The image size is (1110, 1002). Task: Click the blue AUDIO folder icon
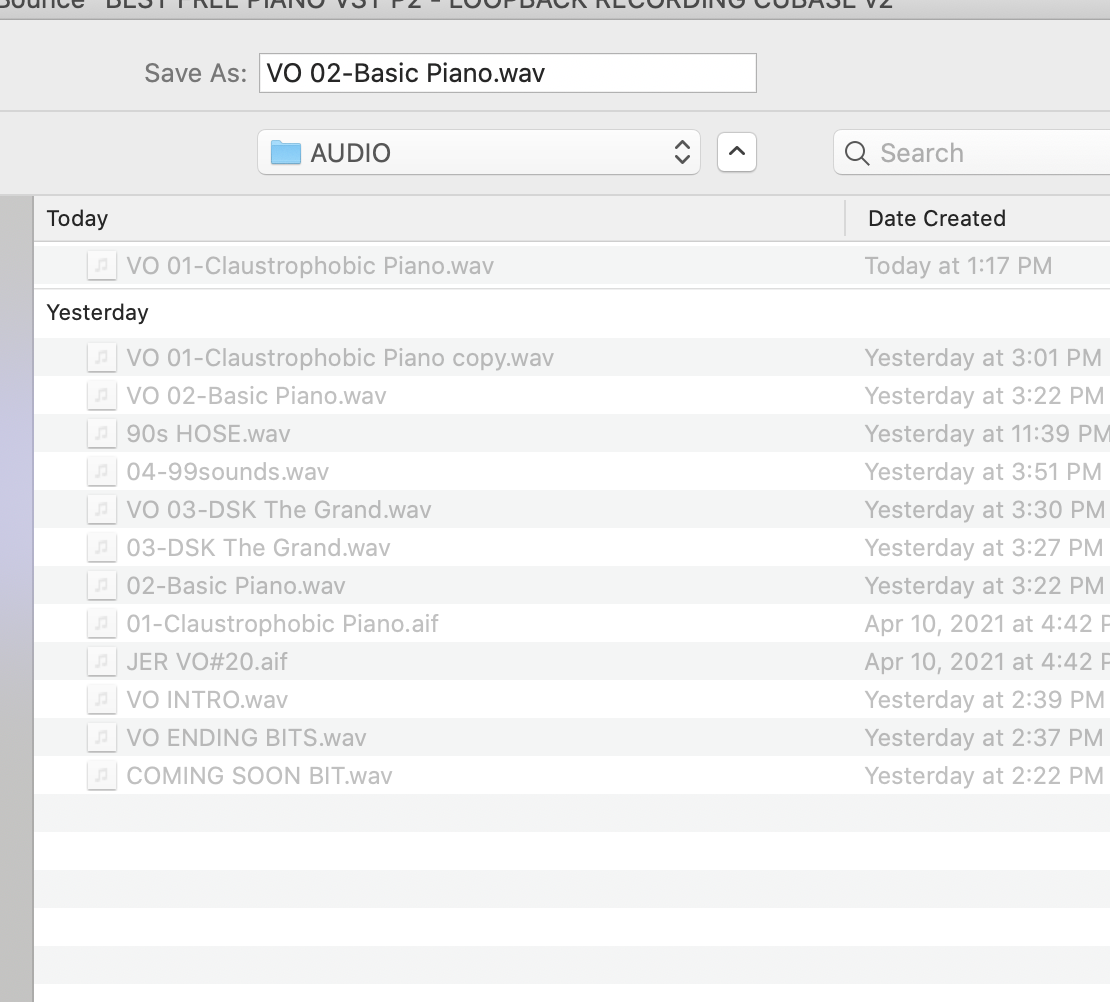286,153
